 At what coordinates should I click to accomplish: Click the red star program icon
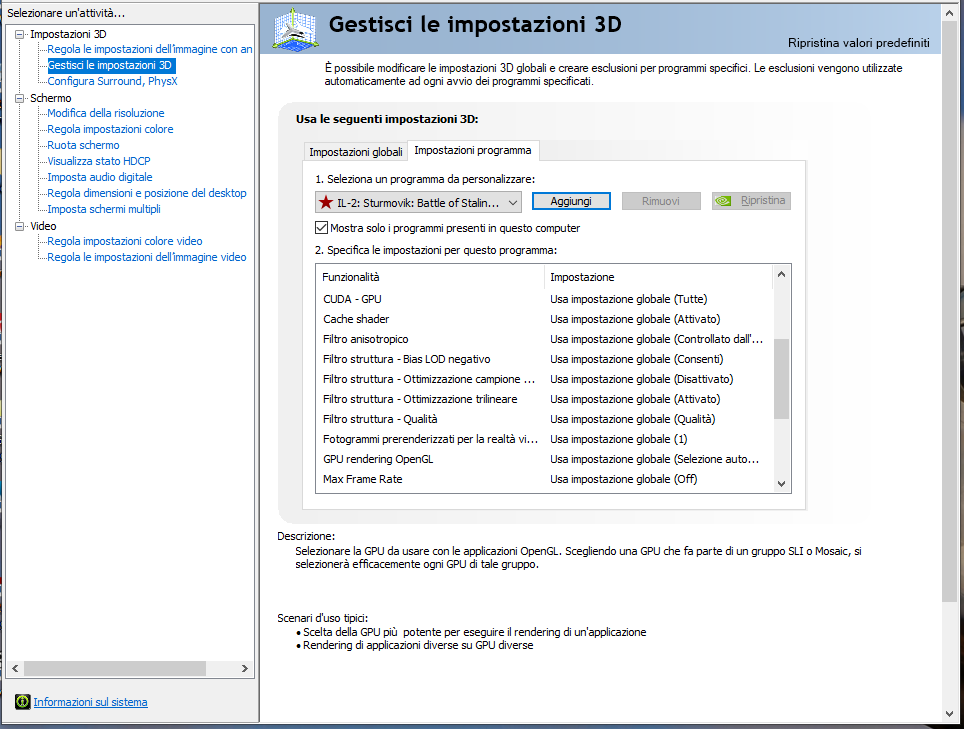pyautogui.click(x=326, y=202)
